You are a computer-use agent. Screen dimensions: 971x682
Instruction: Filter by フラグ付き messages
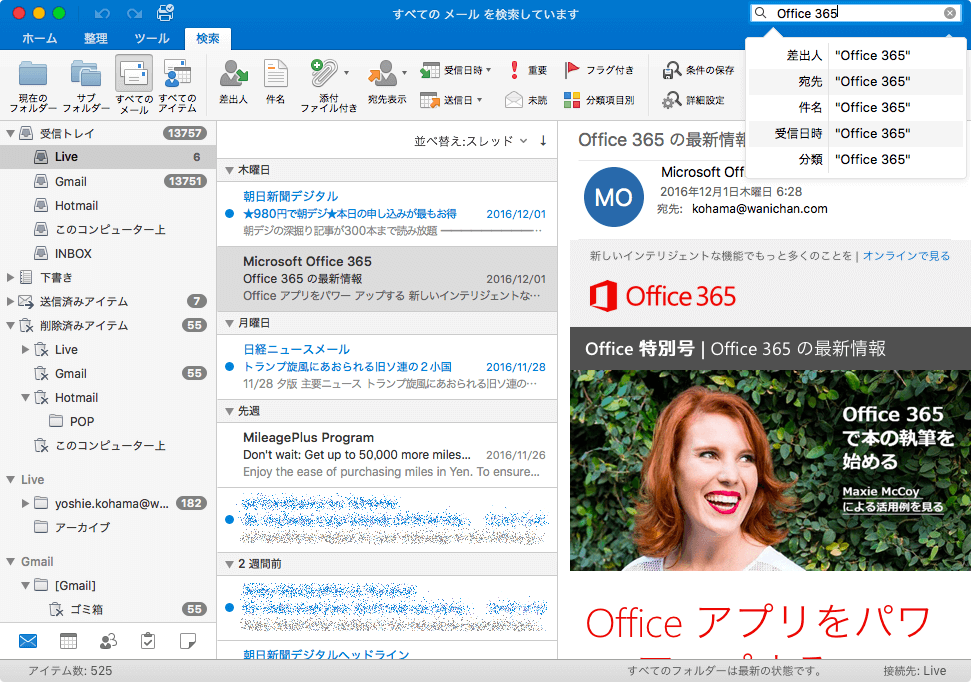[x=599, y=70]
